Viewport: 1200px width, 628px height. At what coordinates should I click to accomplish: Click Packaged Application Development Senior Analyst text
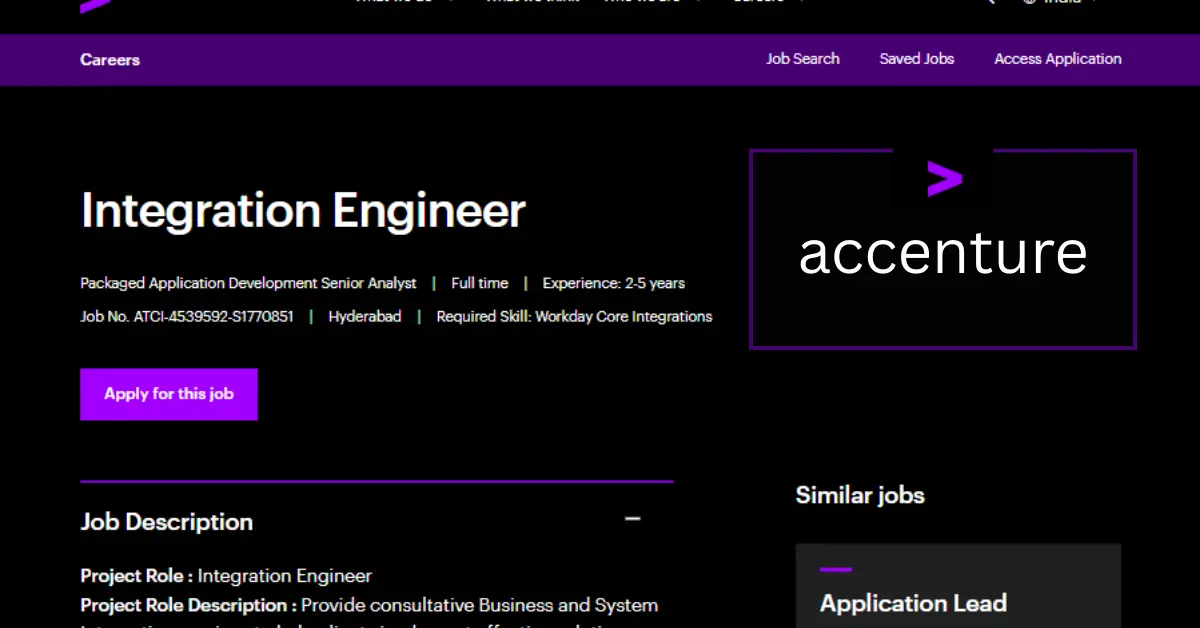click(x=248, y=284)
